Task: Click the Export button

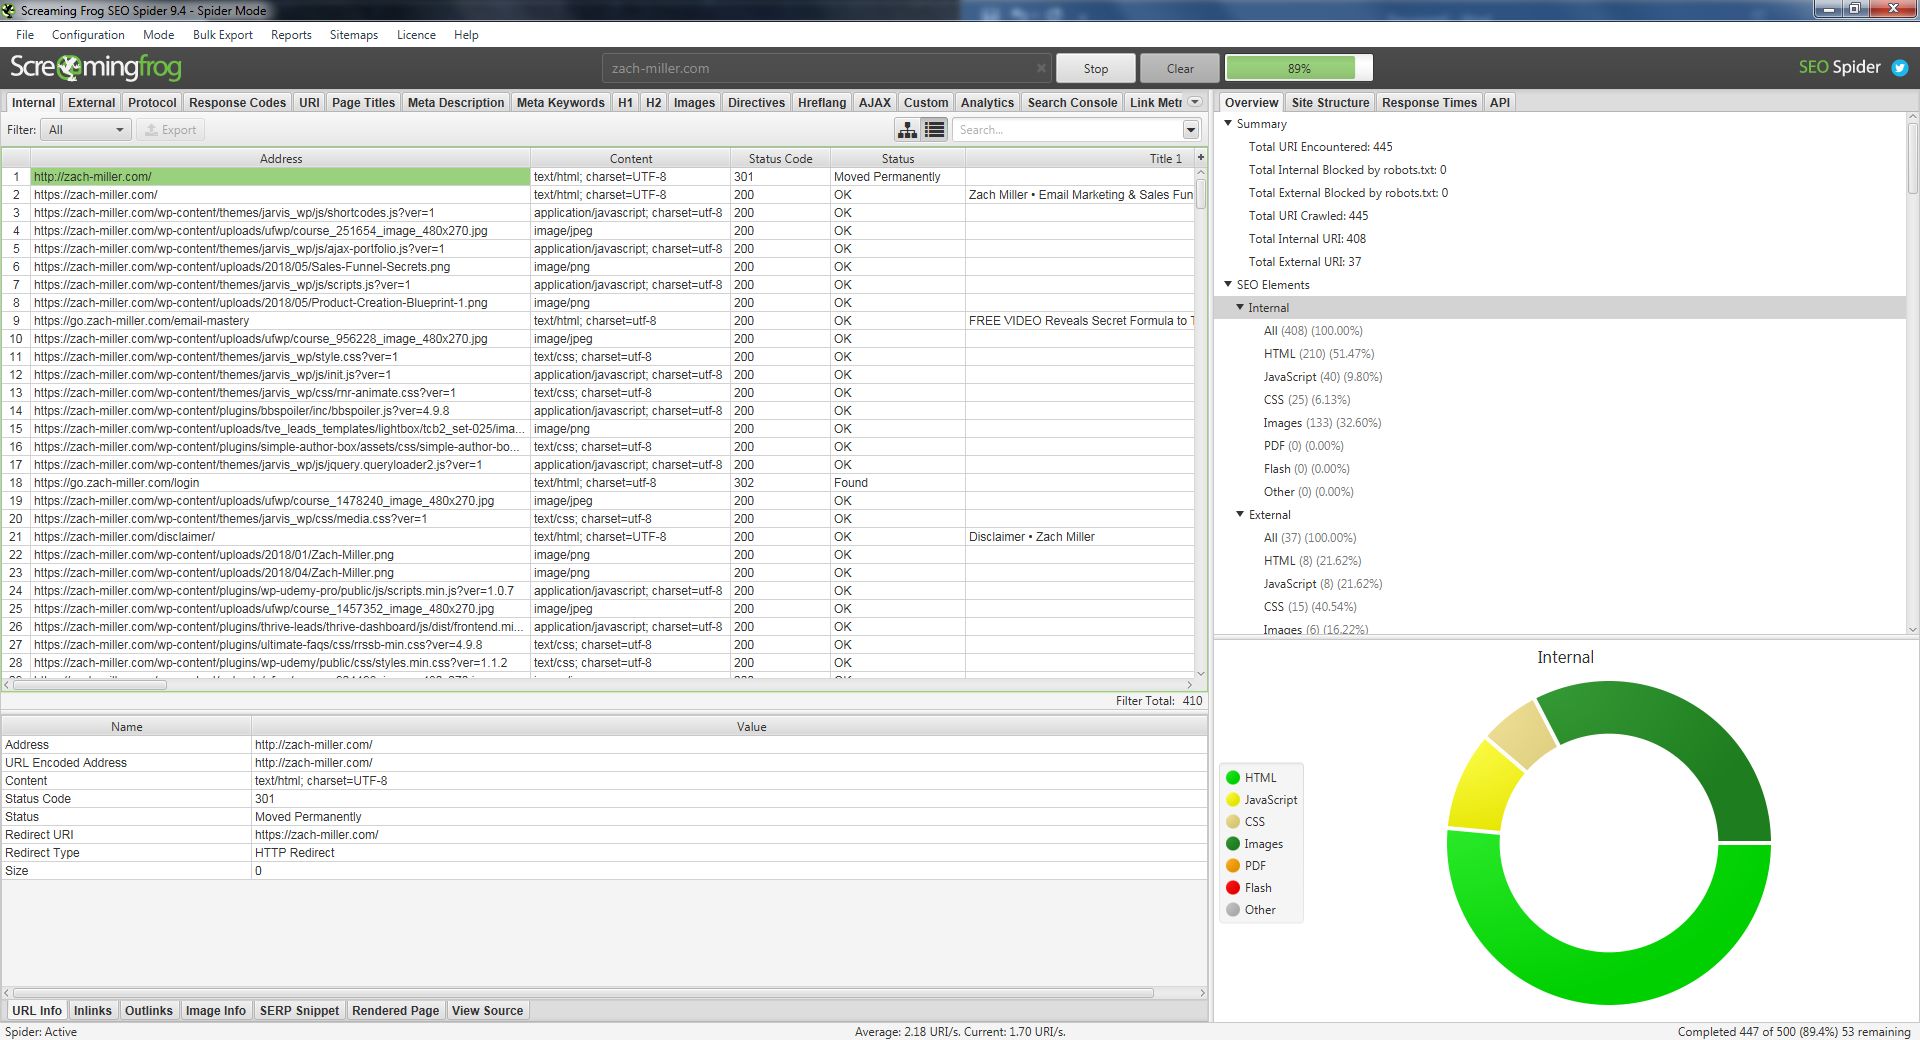Action: click(170, 130)
